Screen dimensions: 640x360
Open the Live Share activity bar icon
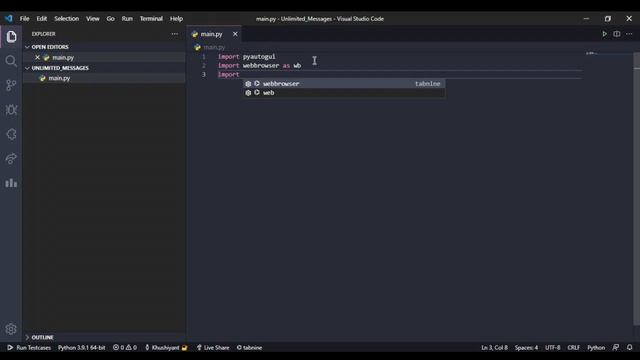[x=11, y=158]
